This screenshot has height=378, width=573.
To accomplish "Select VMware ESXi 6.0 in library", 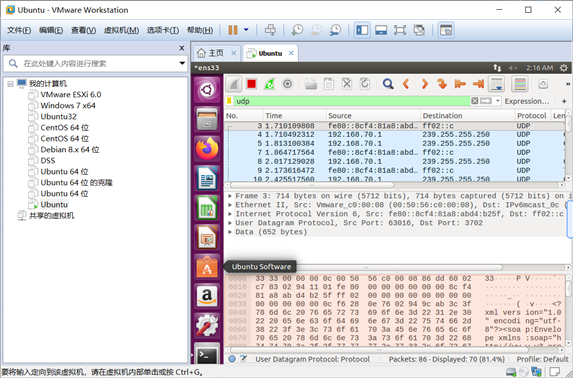I will (71, 95).
